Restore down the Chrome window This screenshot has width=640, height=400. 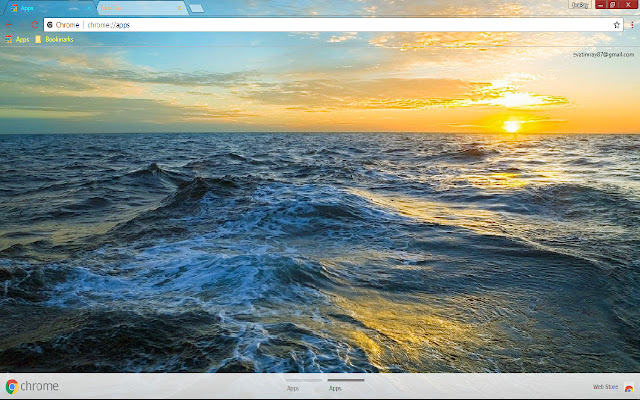613,4
